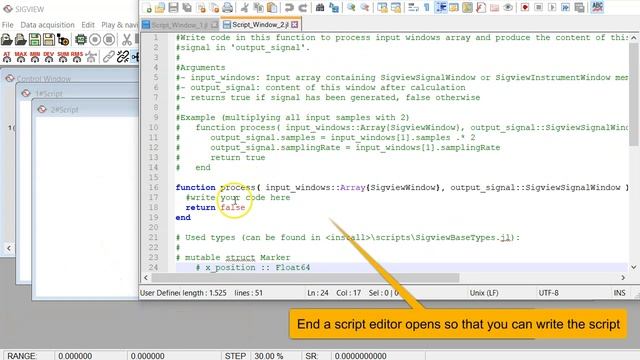Zoom out of the script text
The height and width of the screenshot is (360, 640).
365,7
